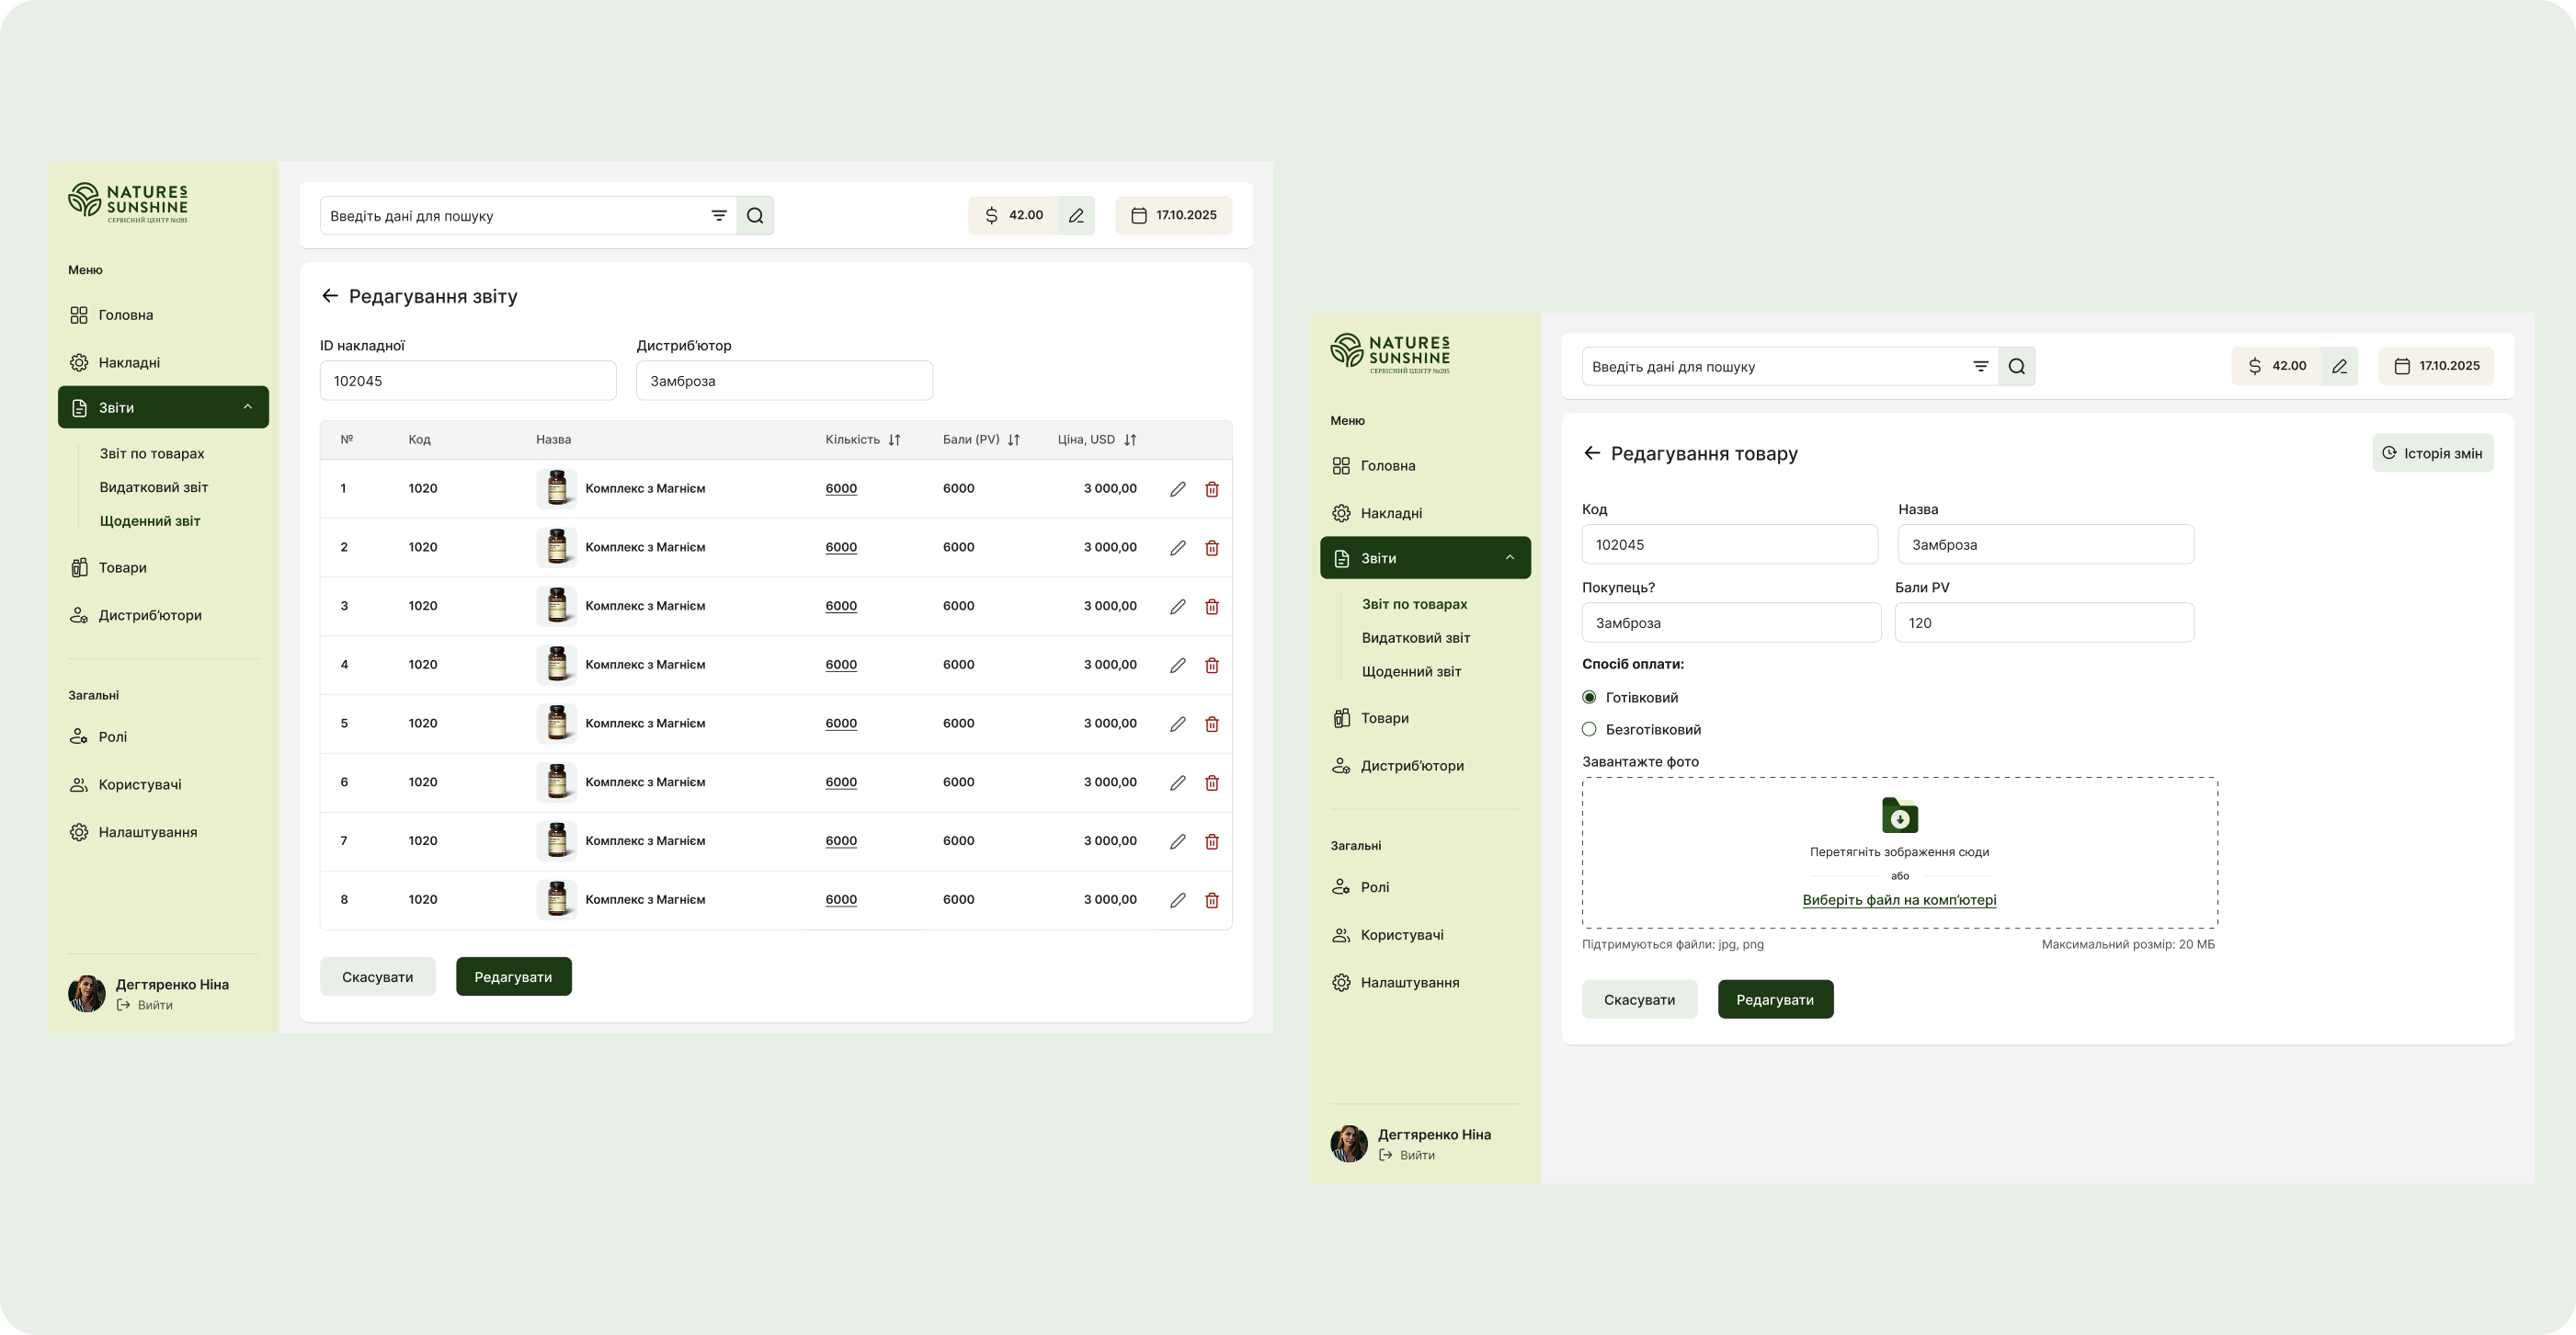Sort table by Кількість column arrows
2576x1335 pixels.
pos(894,440)
